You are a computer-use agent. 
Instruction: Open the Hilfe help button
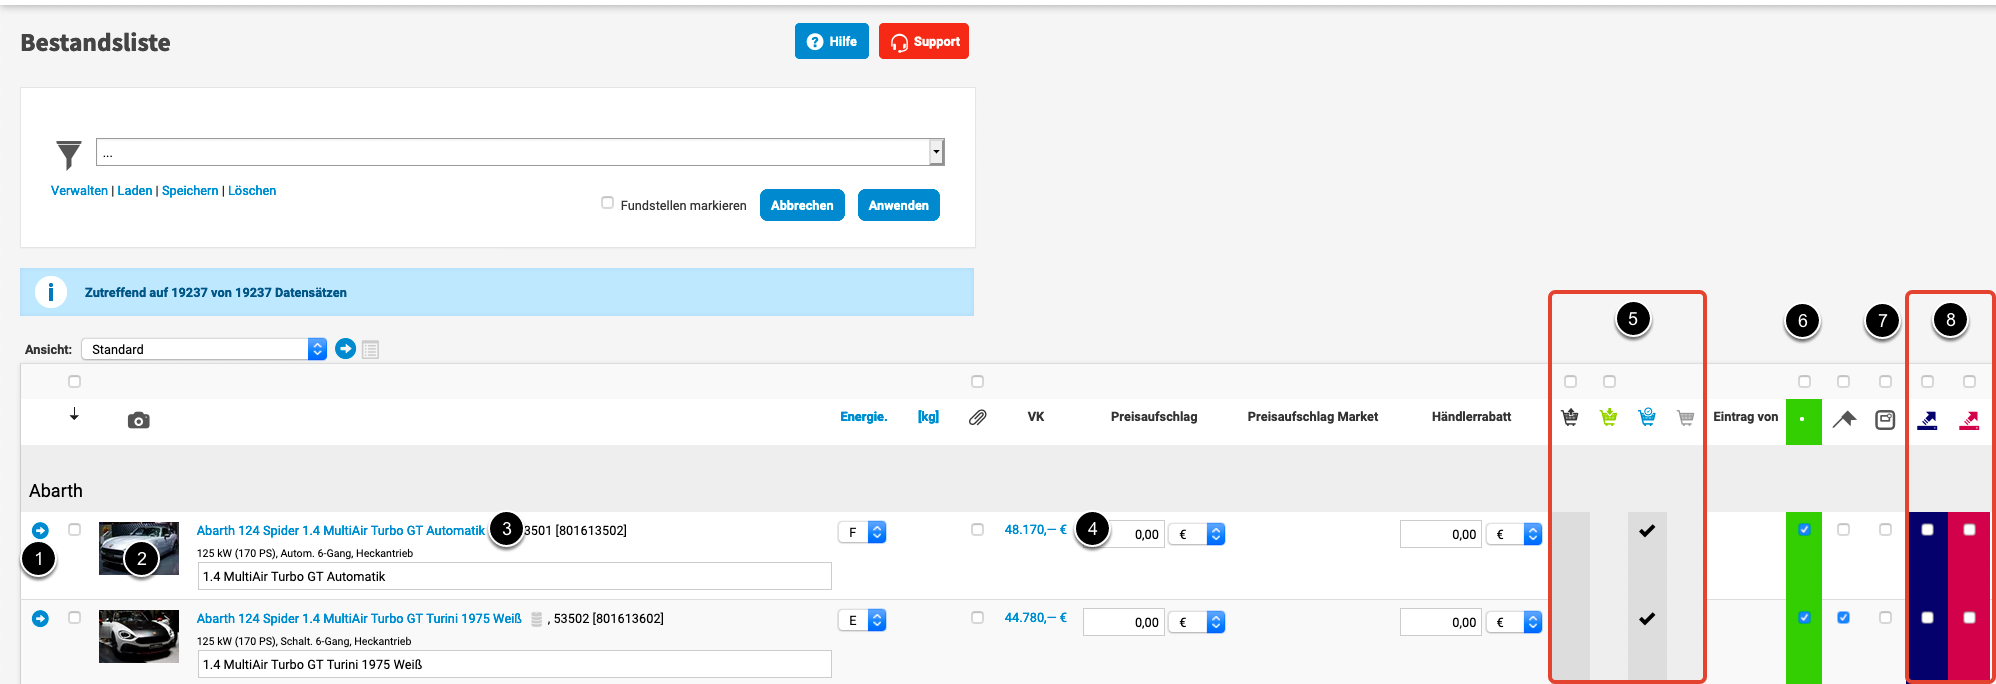point(831,42)
